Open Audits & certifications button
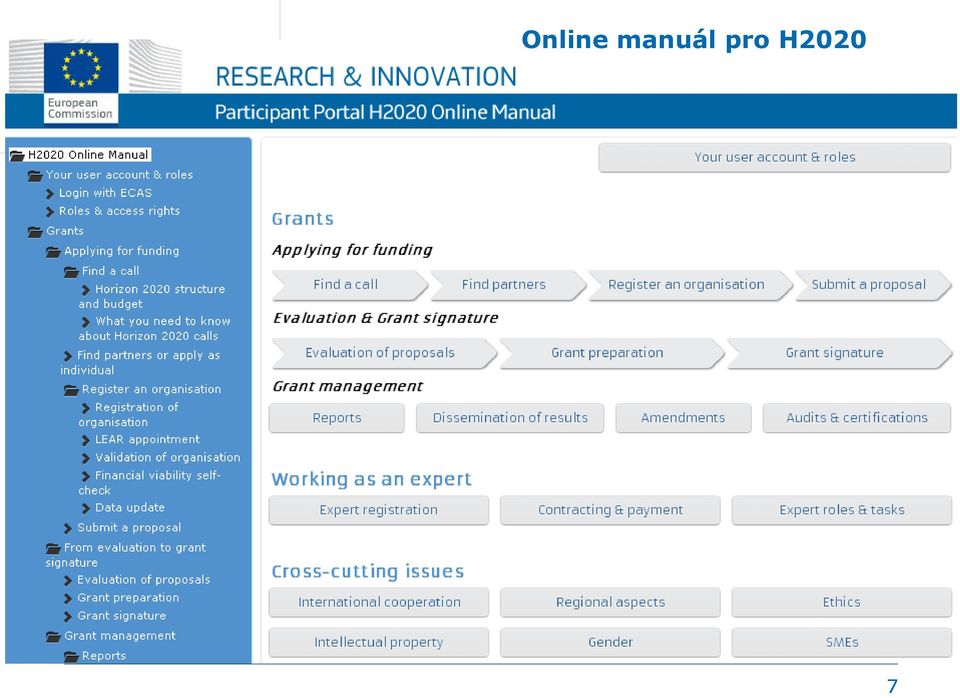960x698 pixels. [857, 418]
